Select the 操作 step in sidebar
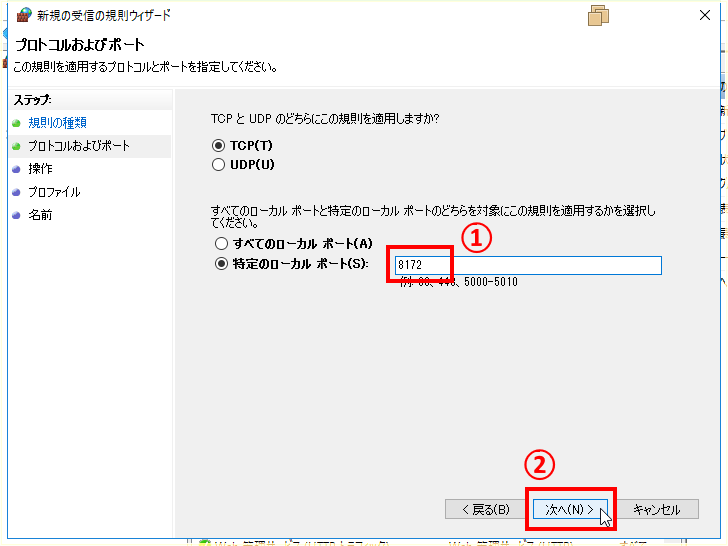 pyautogui.click(x=40, y=169)
